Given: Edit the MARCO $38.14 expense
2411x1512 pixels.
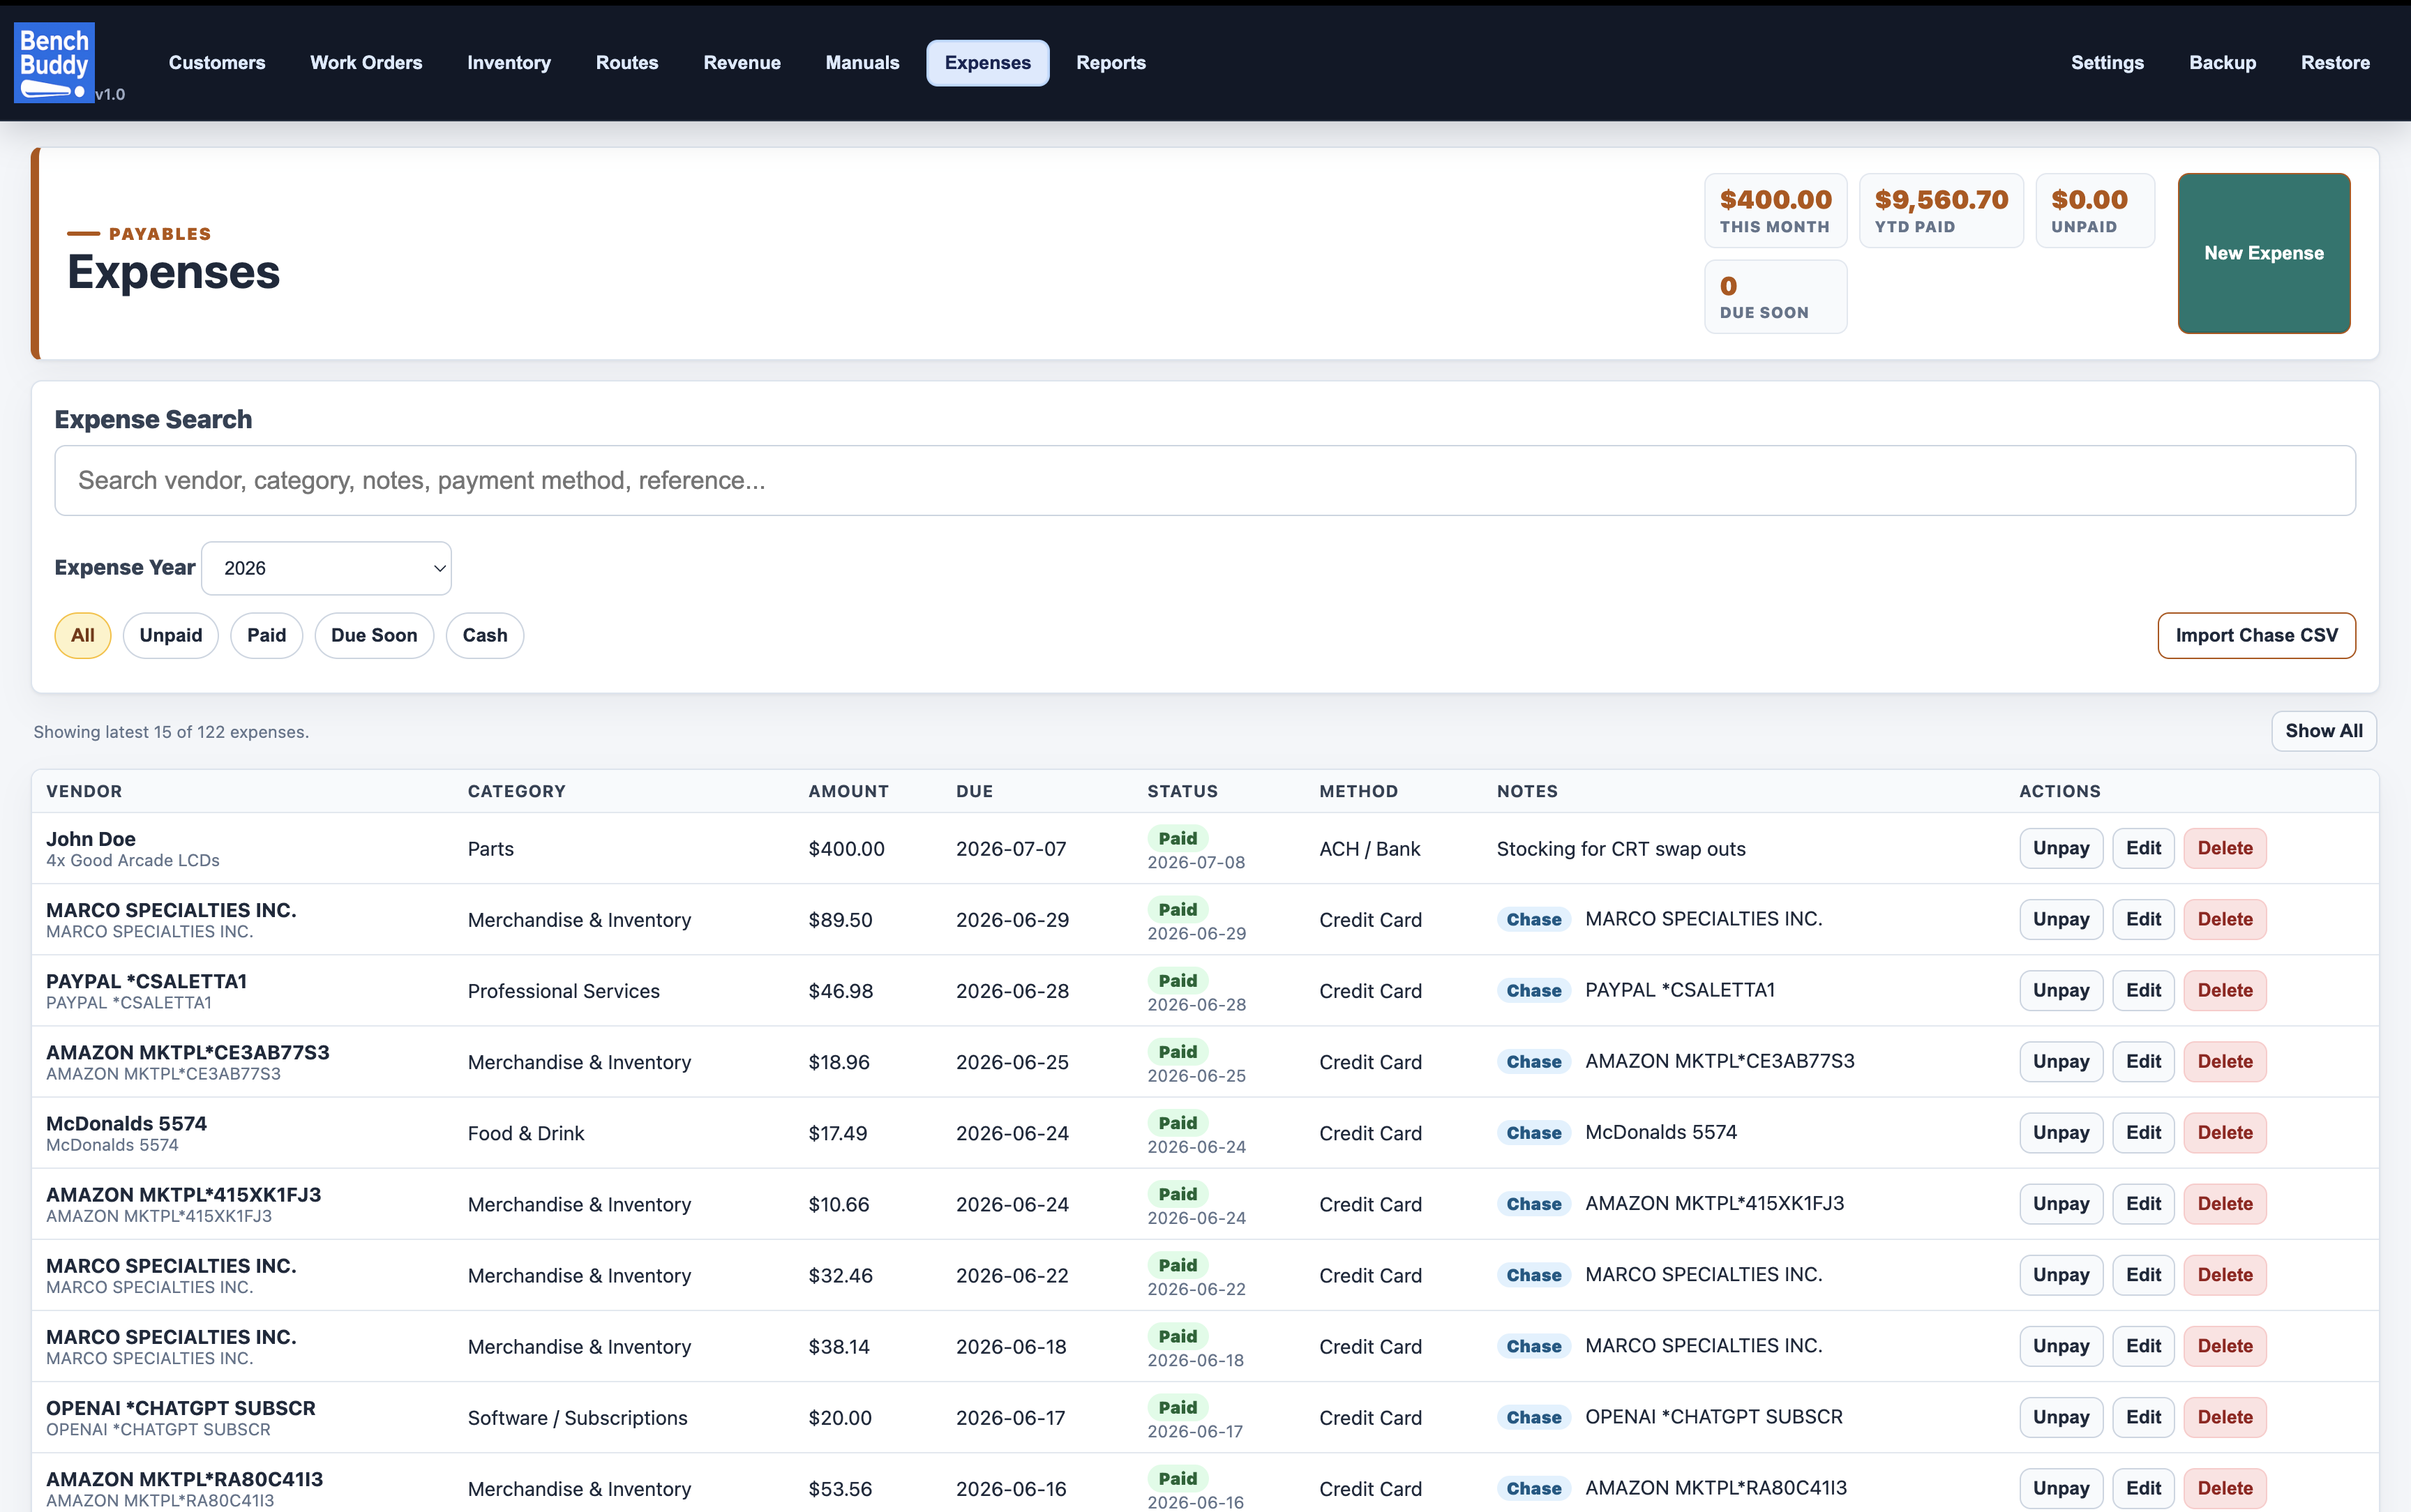Looking at the screenshot, I should [2143, 1346].
